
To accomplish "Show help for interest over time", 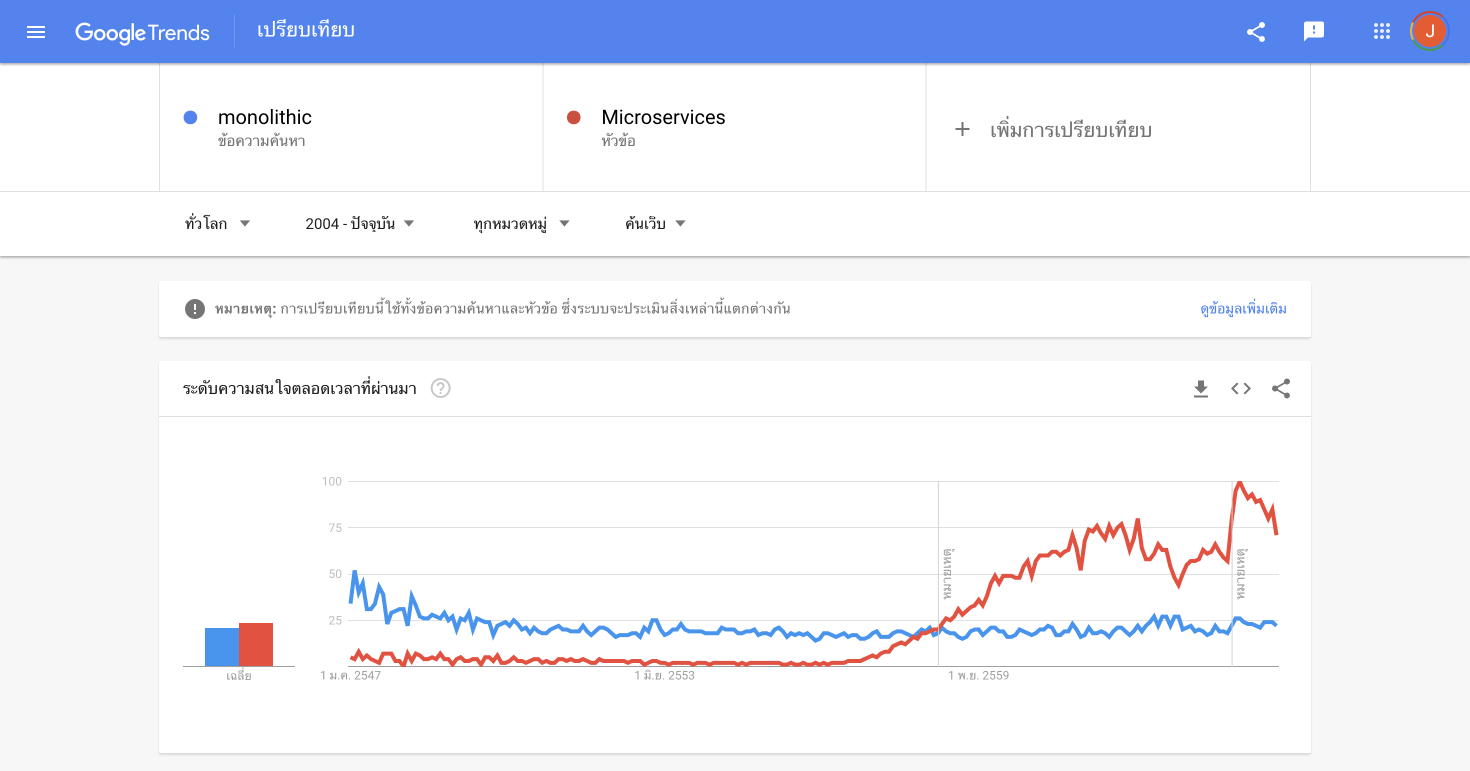I will 440,388.
